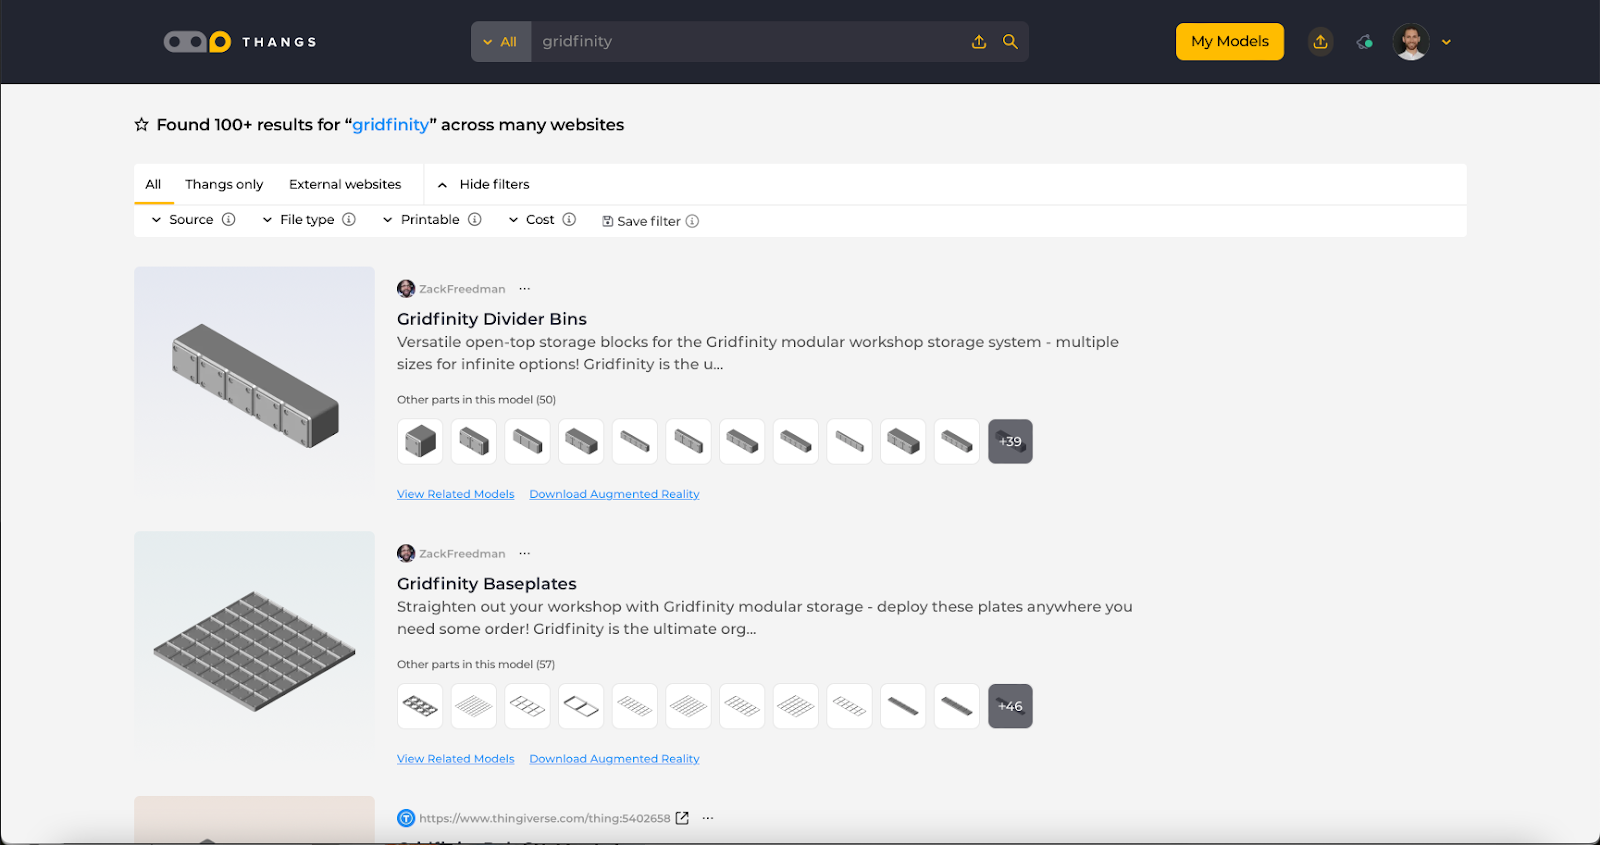Click the info icon next to Source
The width and height of the screenshot is (1600, 845).
click(x=228, y=219)
